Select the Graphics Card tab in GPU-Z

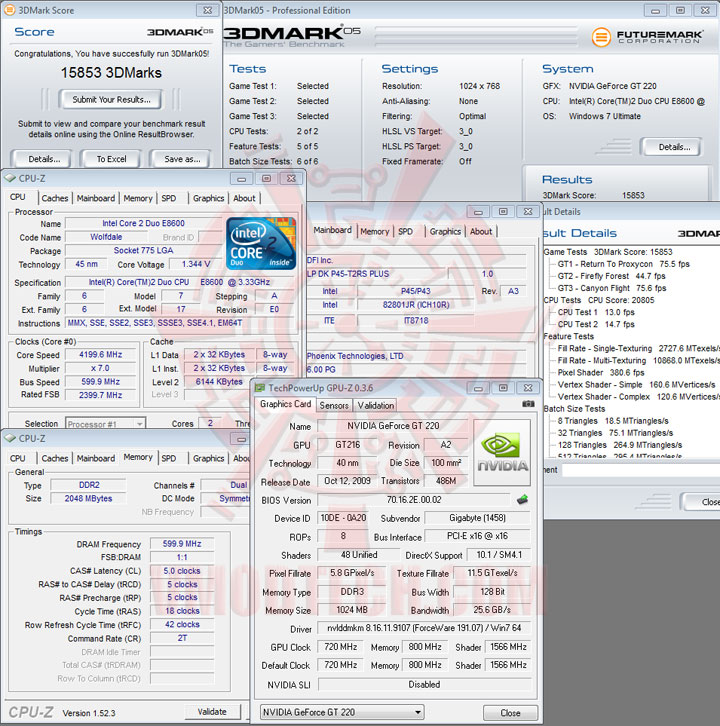(x=285, y=404)
